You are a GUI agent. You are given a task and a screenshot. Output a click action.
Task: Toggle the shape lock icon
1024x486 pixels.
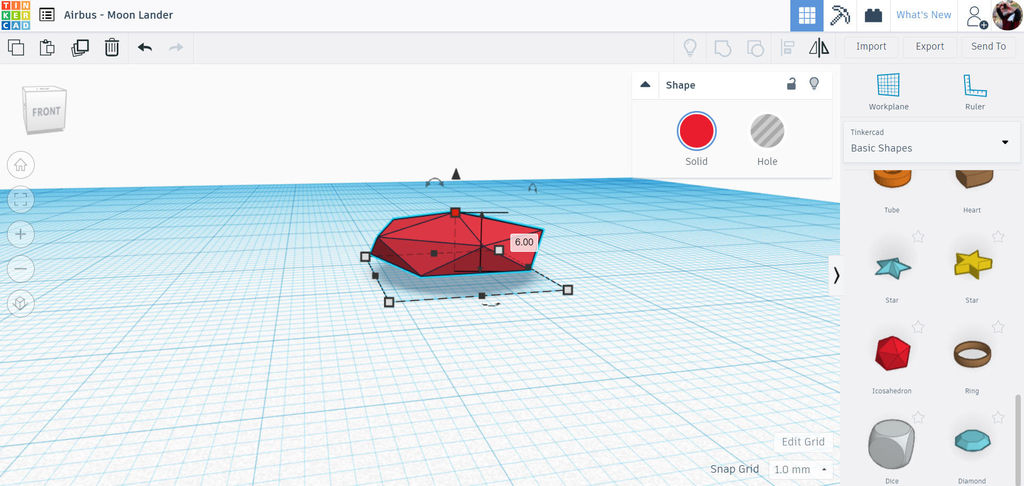791,84
